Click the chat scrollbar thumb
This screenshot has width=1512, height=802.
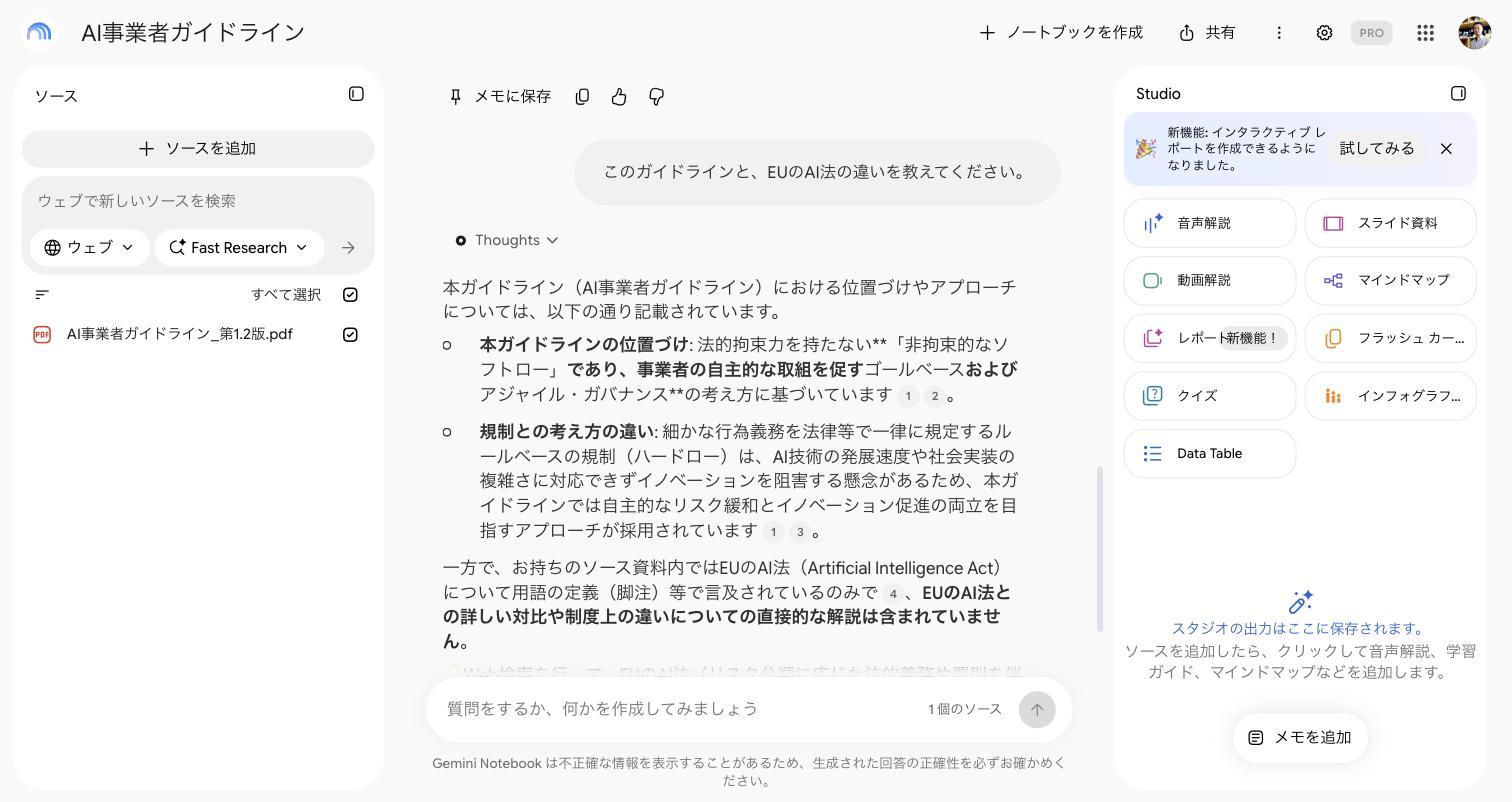click(x=1100, y=549)
